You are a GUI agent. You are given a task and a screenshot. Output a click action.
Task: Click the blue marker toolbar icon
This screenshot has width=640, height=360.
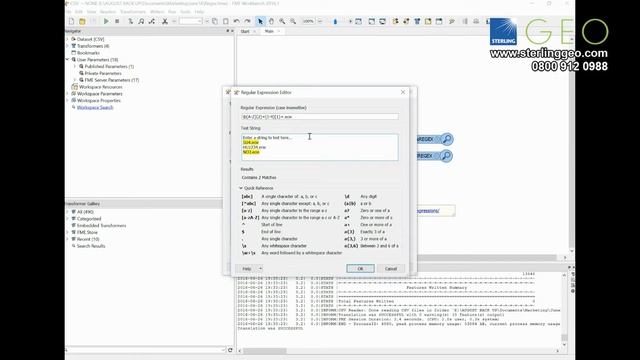point(335,21)
